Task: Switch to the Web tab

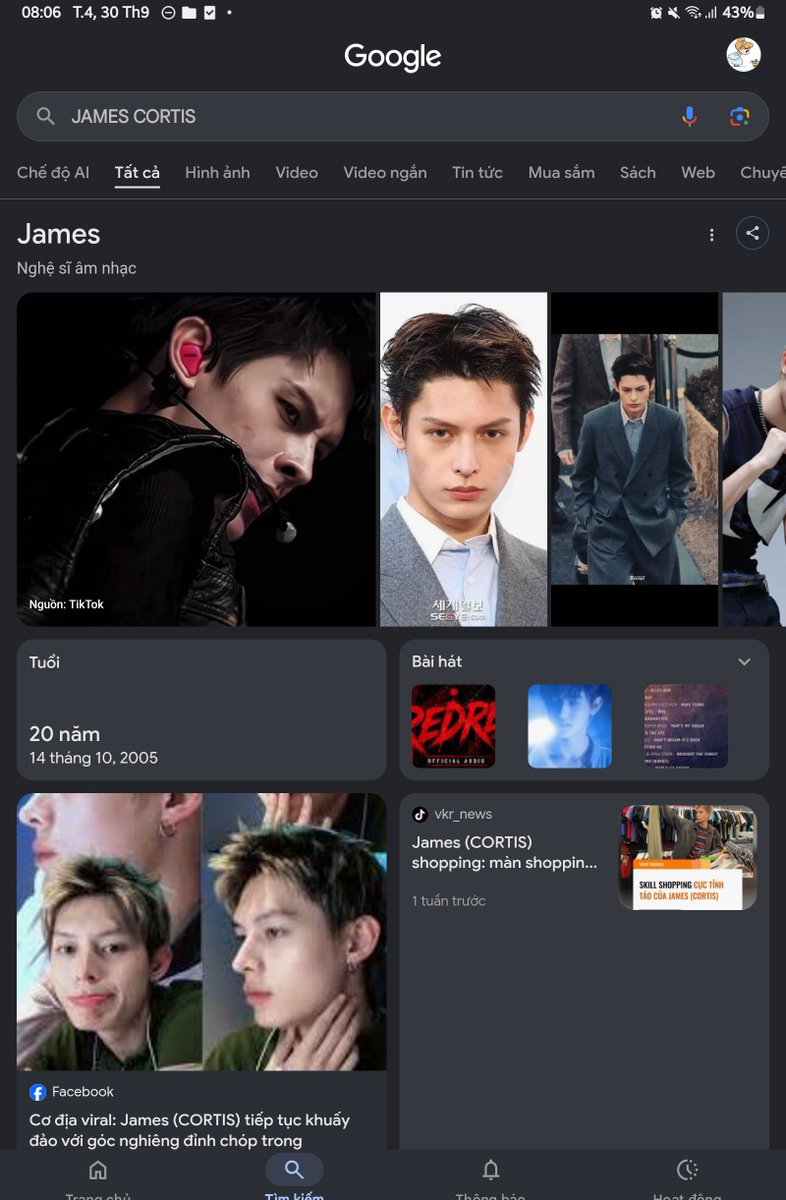Action: (698, 172)
